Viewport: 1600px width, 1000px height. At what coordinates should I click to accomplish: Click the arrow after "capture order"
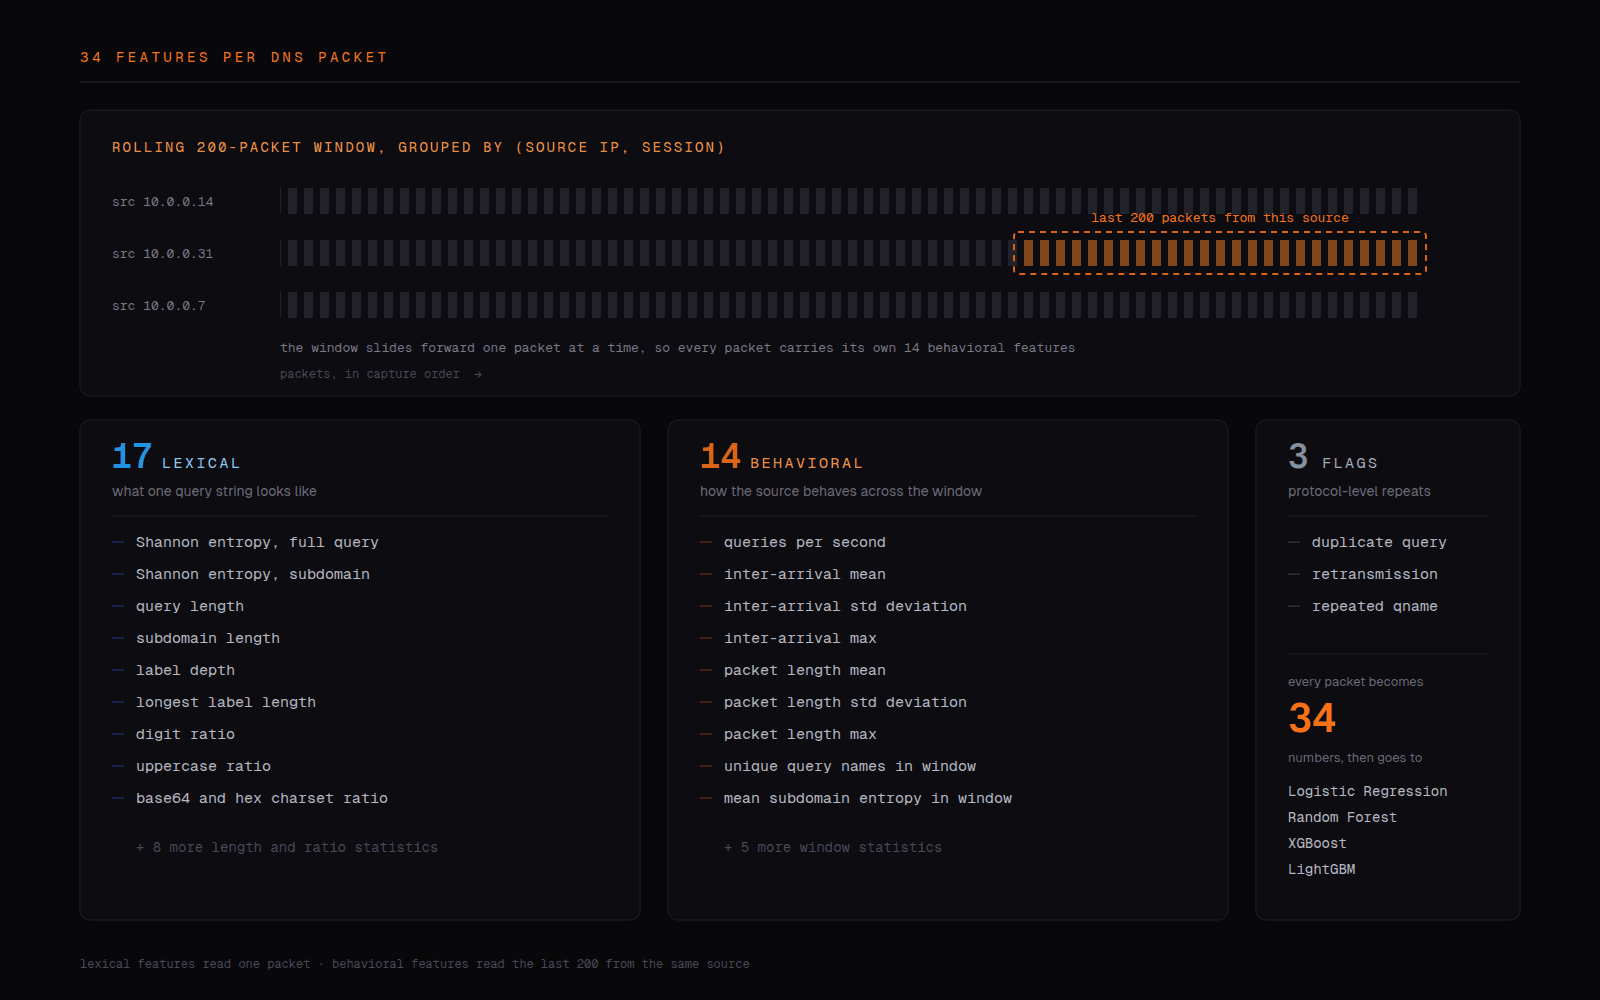click(x=478, y=374)
